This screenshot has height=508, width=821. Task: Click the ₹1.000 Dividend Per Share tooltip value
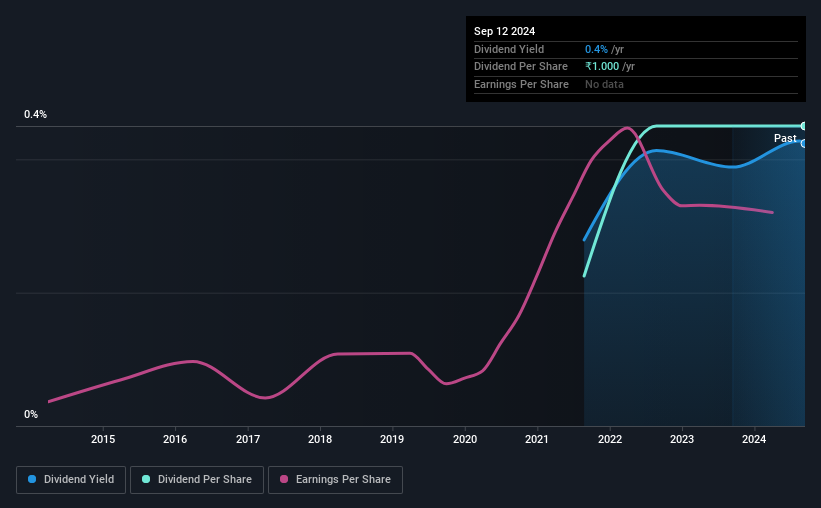[602, 67]
